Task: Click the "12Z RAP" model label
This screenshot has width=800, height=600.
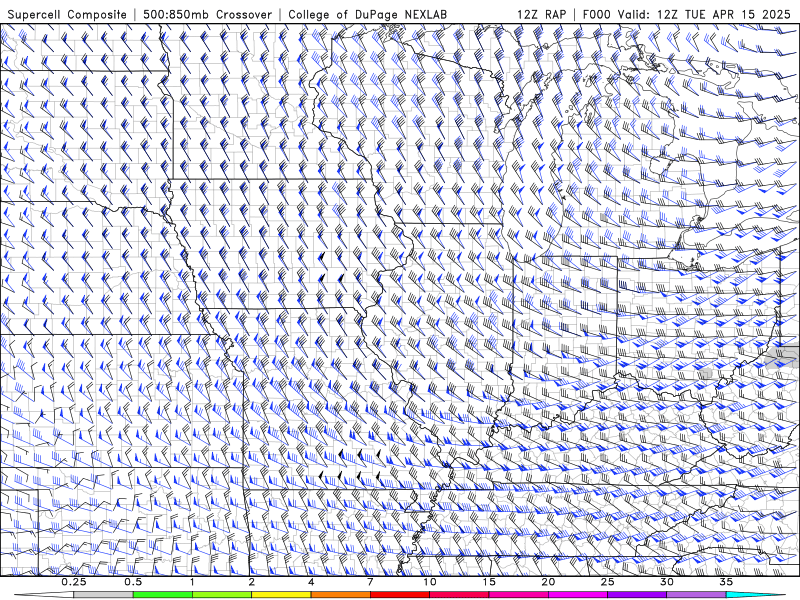Action: [x=541, y=14]
